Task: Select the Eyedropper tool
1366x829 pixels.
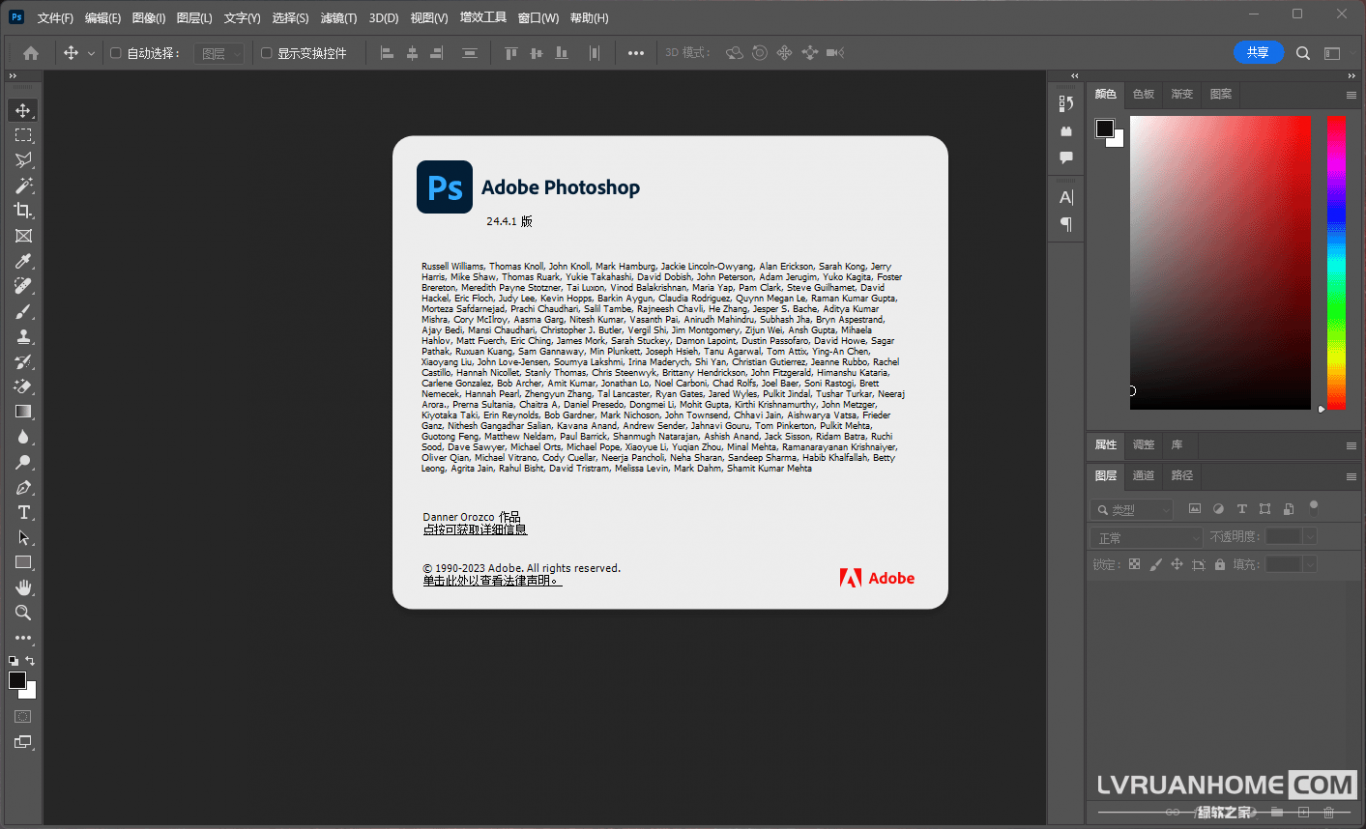Action: tap(23, 261)
